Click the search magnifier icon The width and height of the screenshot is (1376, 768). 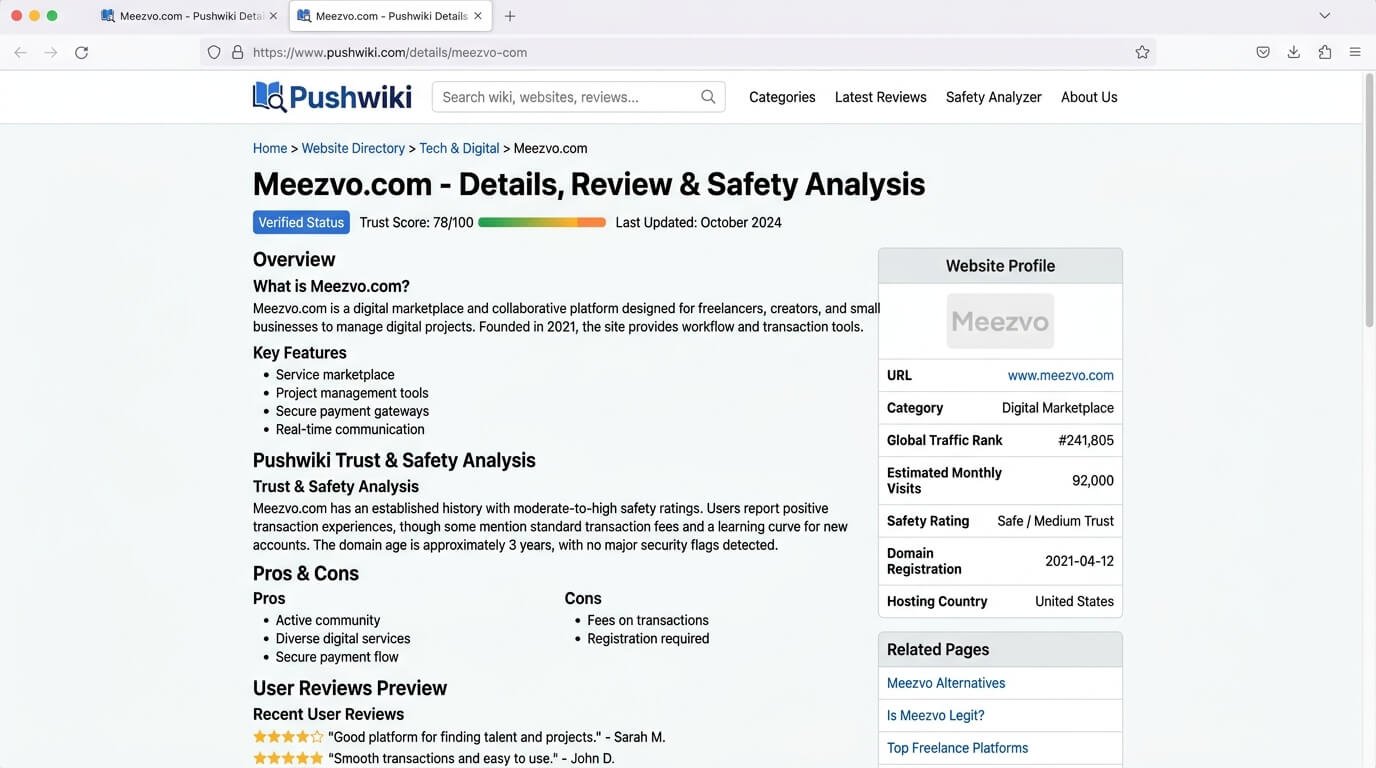(708, 97)
